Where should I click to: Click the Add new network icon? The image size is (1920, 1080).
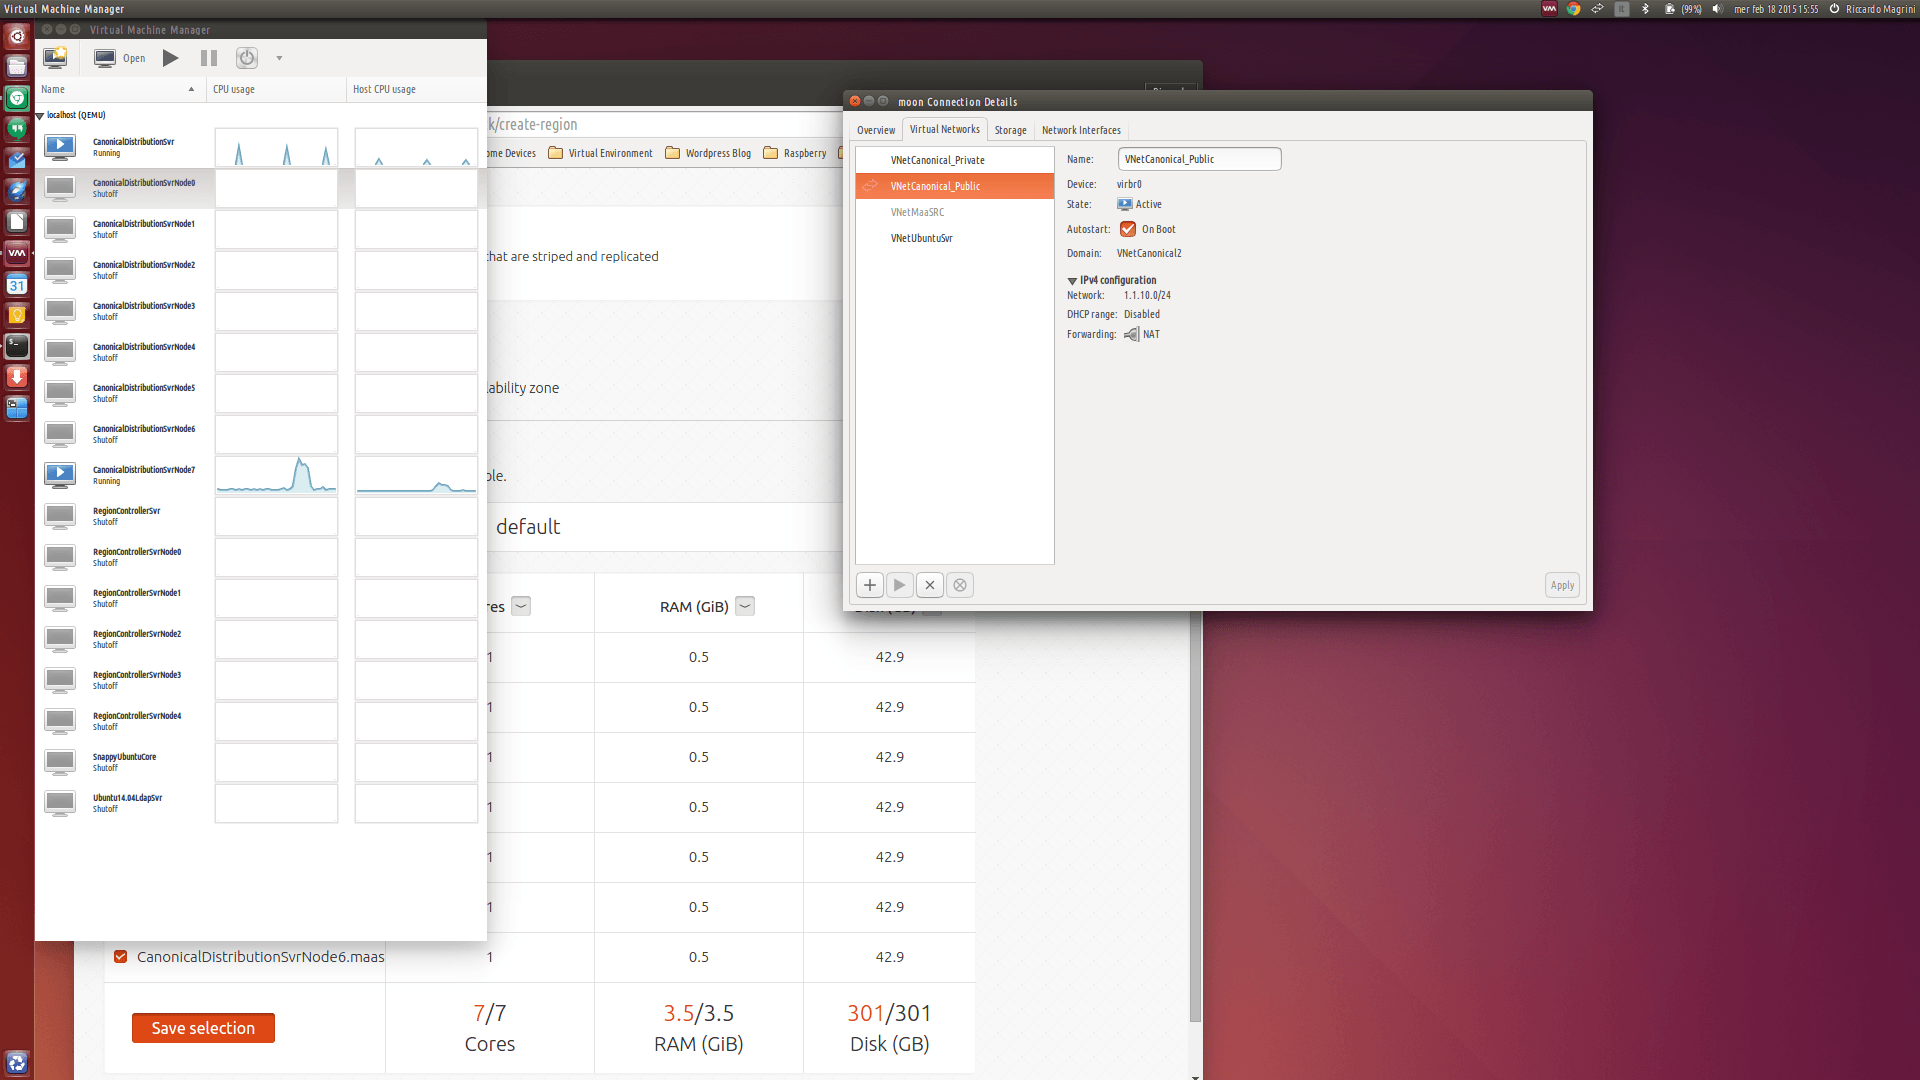pyautogui.click(x=869, y=584)
